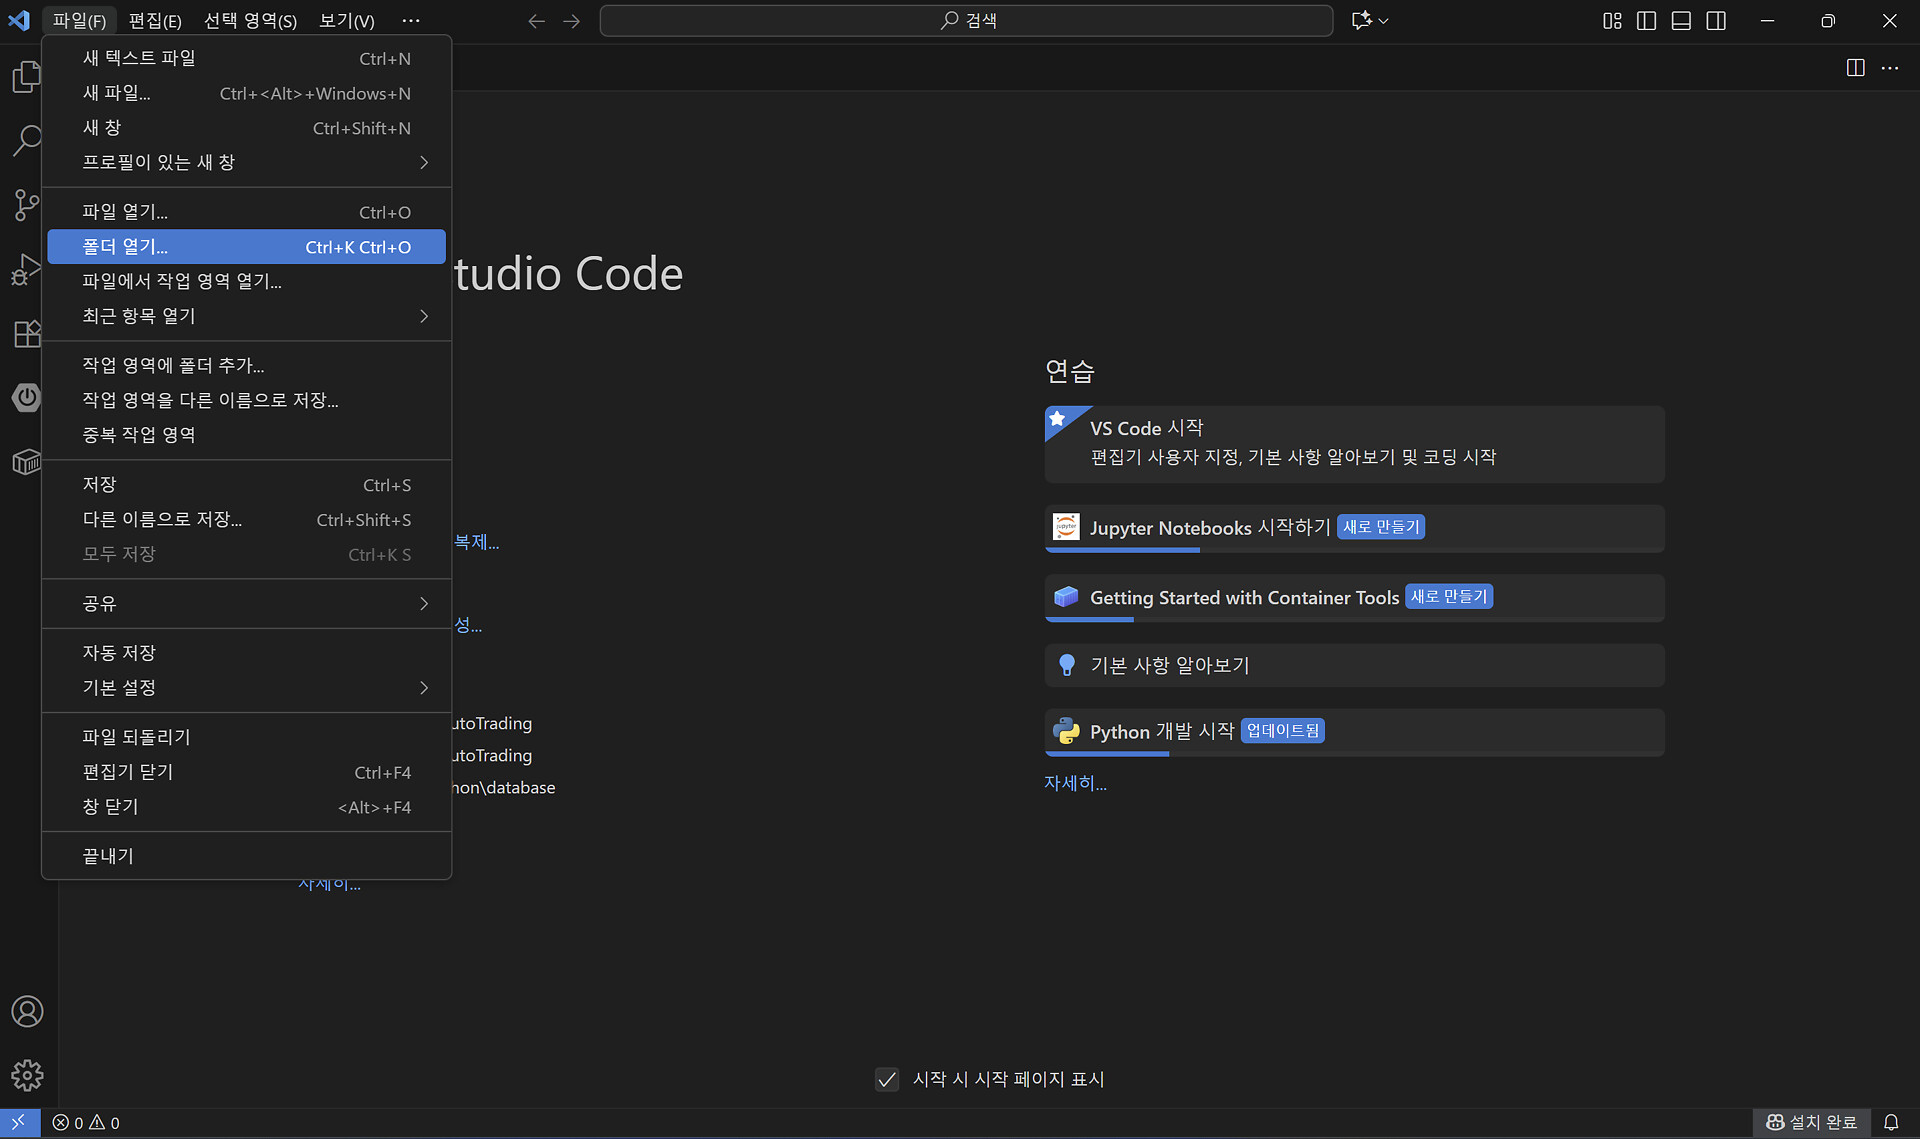The width and height of the screenshot is (1920, 1139).
Task: Open the Explorer view icon
Action: [27, 77]
